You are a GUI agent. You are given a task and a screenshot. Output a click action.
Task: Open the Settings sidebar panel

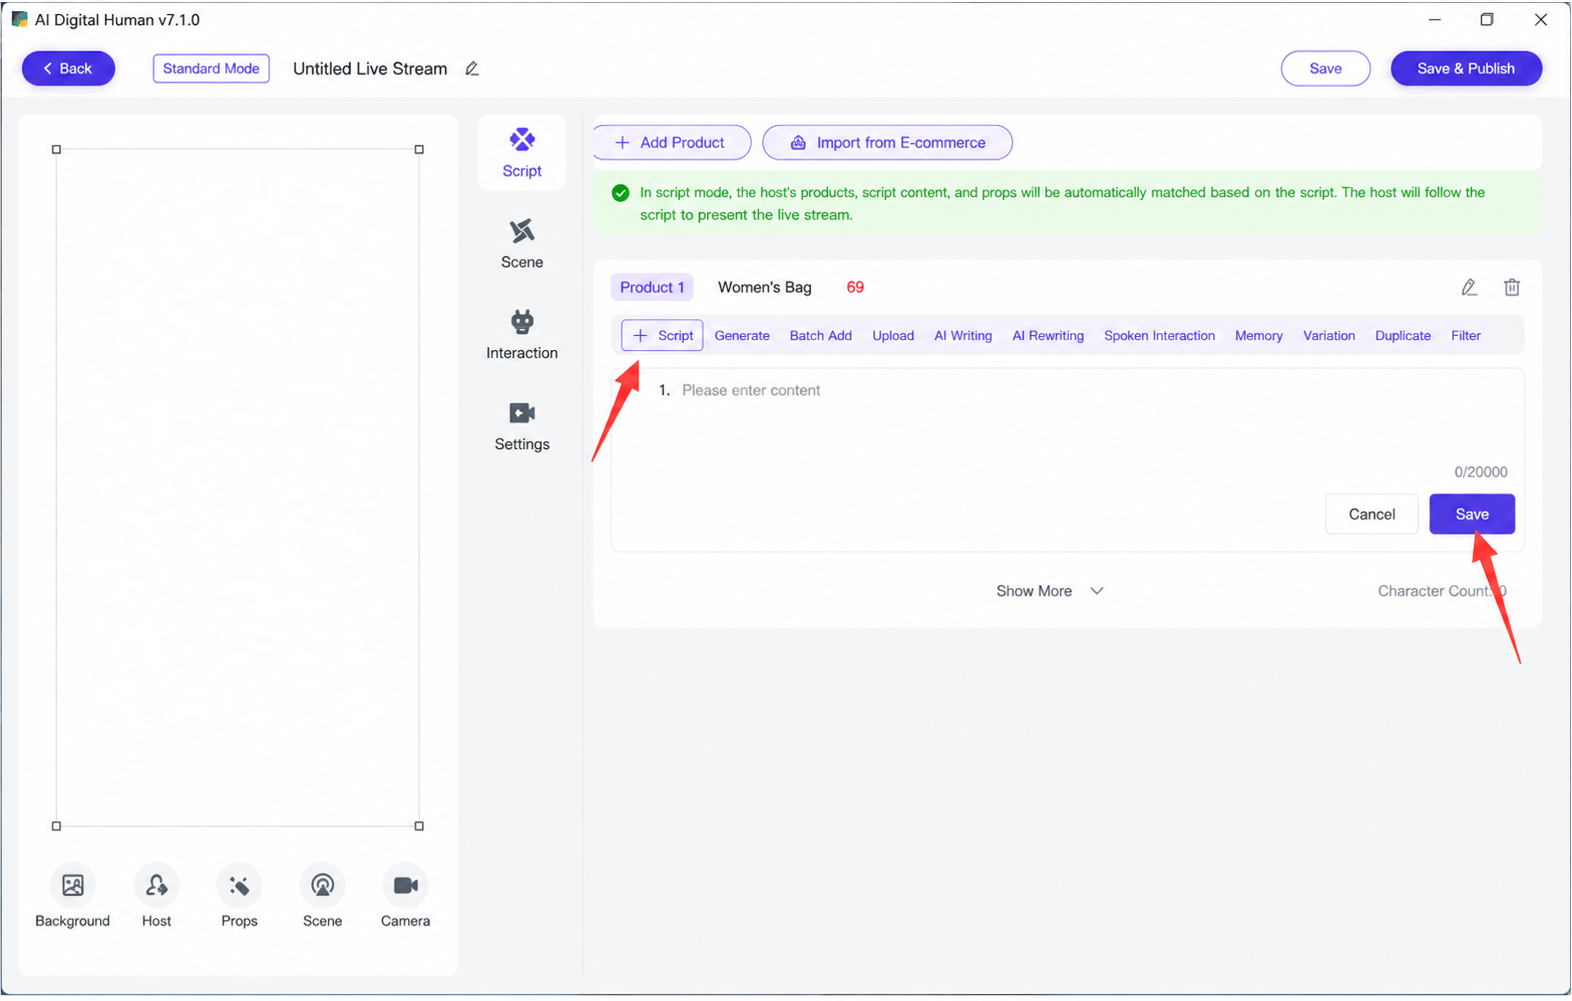(522, 426)
